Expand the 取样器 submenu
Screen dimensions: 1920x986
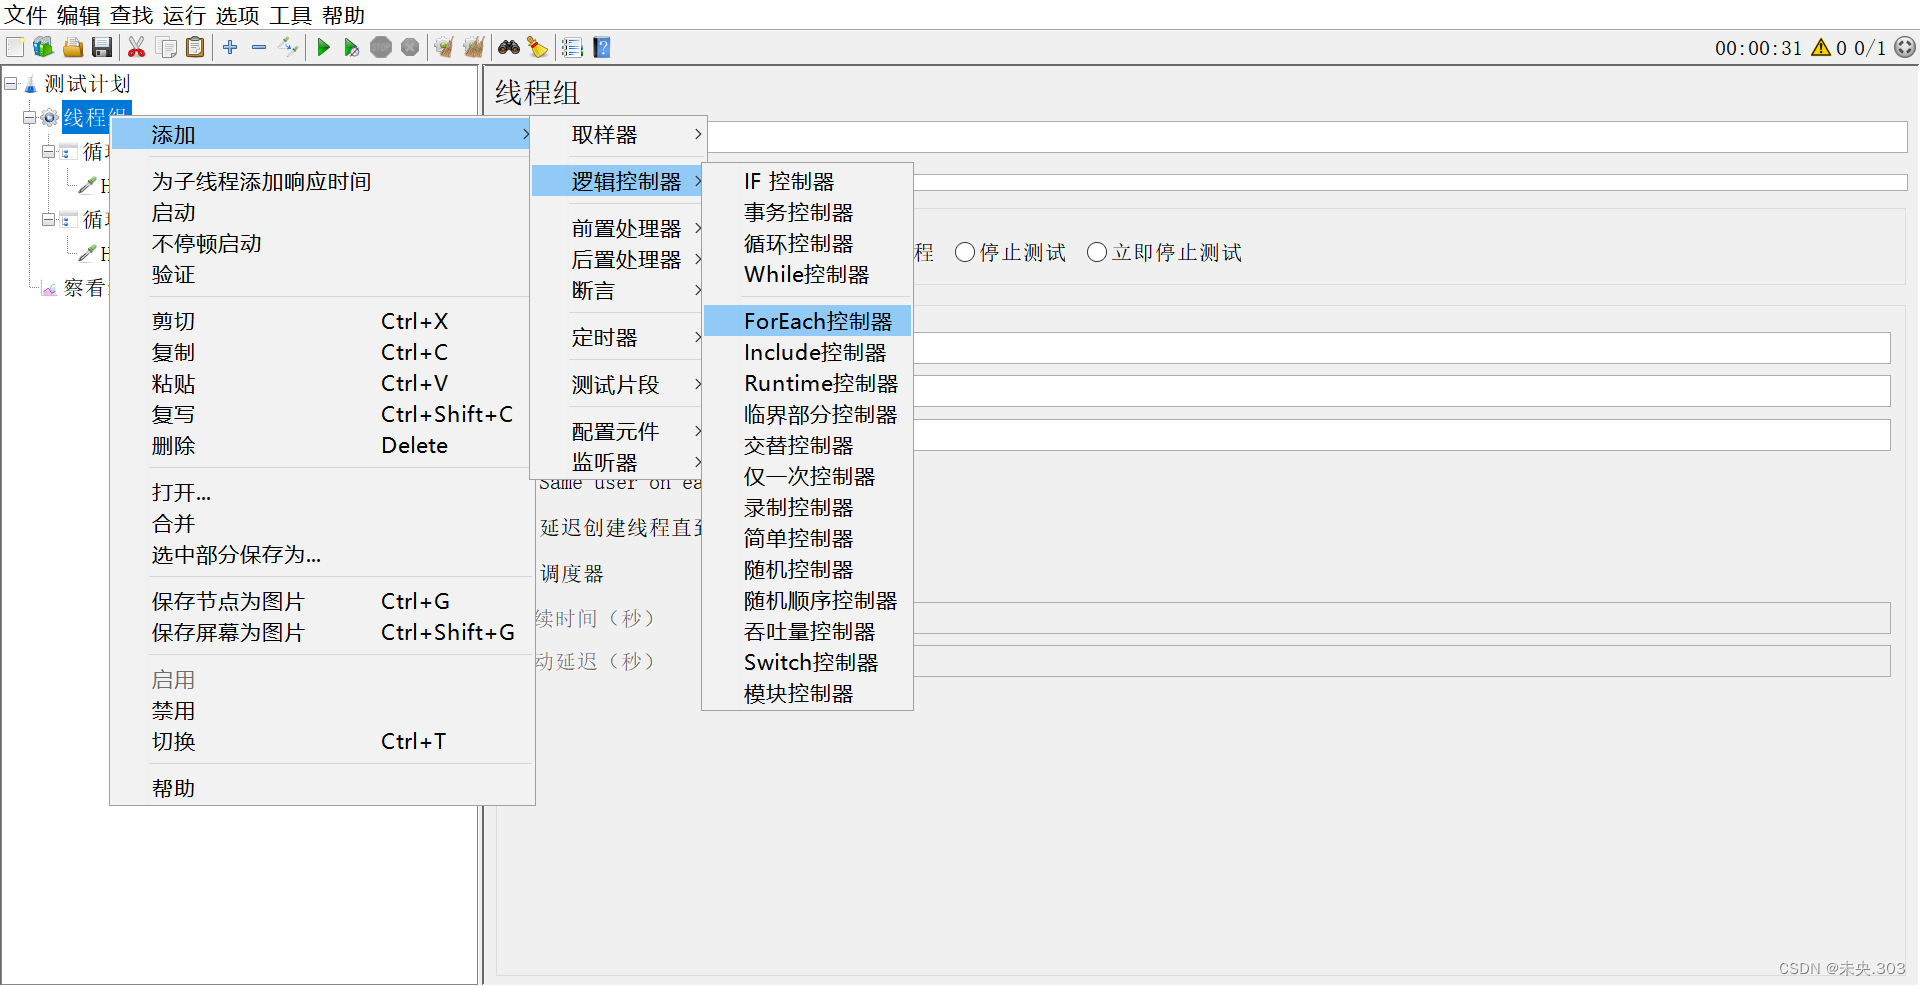[619, 134]
